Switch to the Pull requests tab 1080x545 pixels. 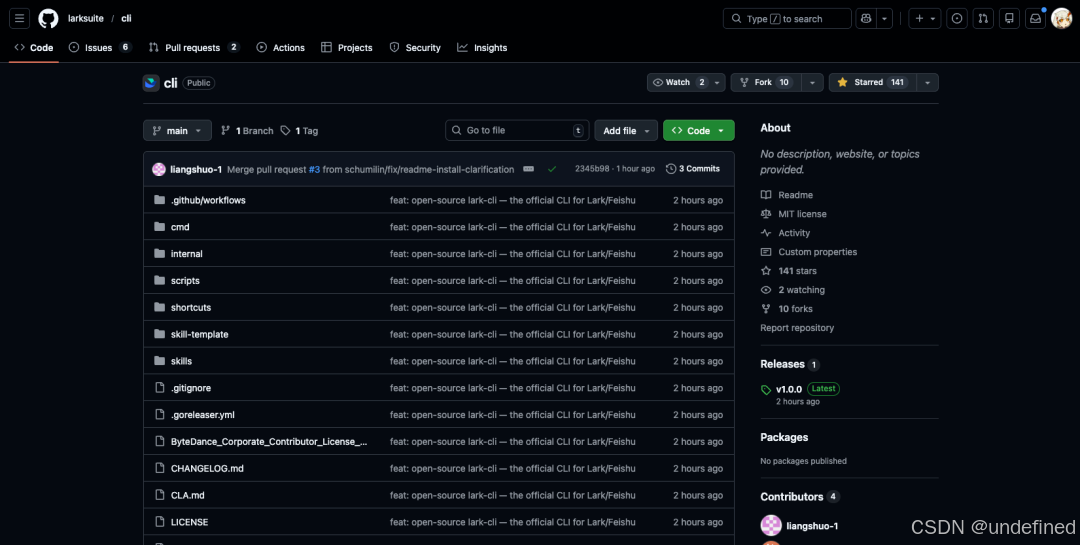tap(194, 48)
